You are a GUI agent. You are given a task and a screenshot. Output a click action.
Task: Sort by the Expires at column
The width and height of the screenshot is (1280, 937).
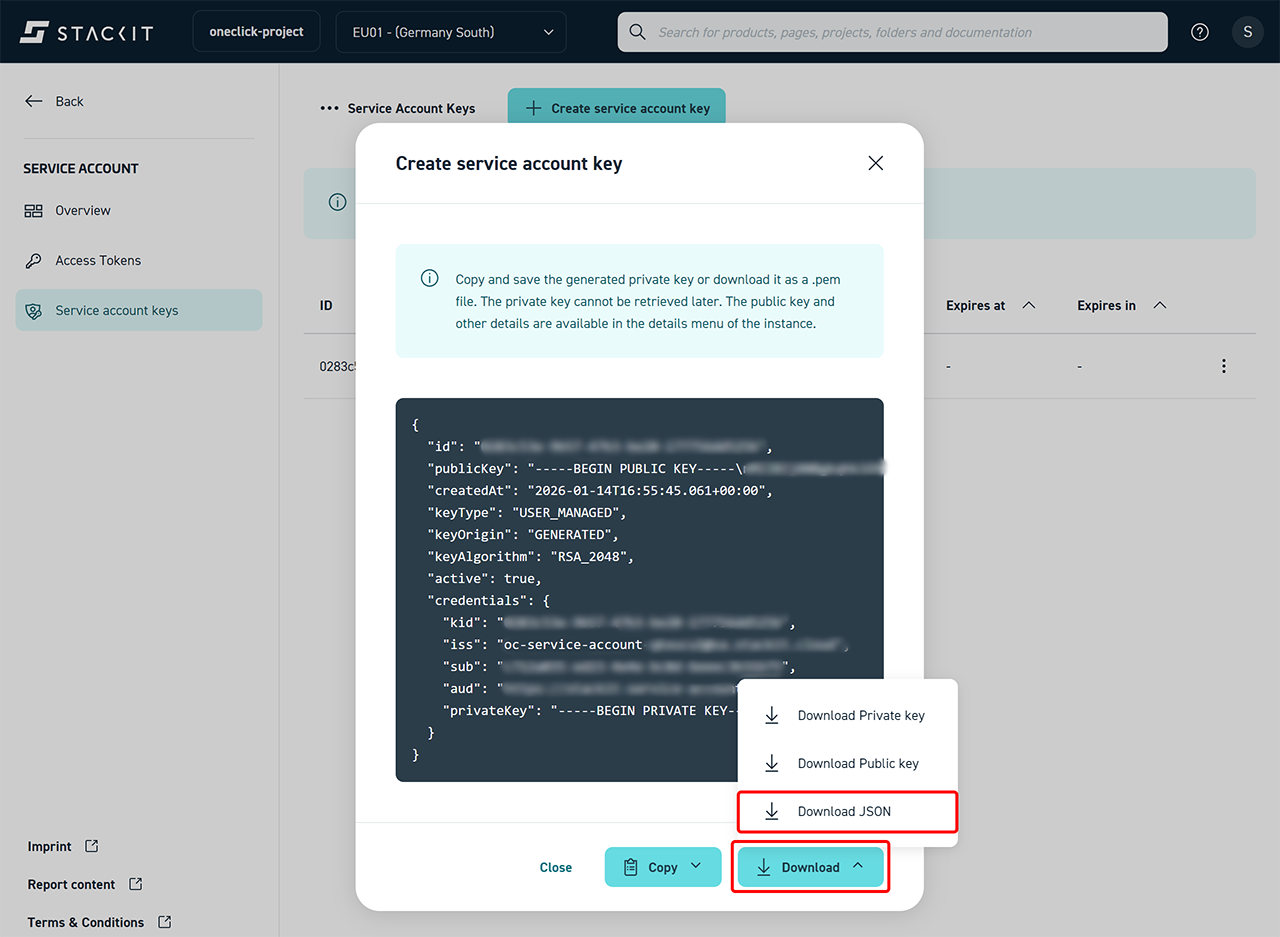click(1029, 305)
